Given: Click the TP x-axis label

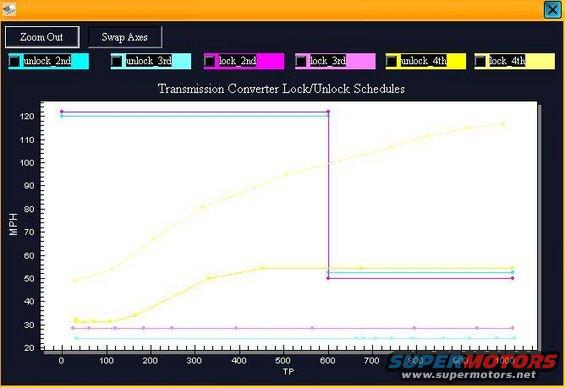Looking at the screenshot, I should pyautogui.click(x=288, y=371).
